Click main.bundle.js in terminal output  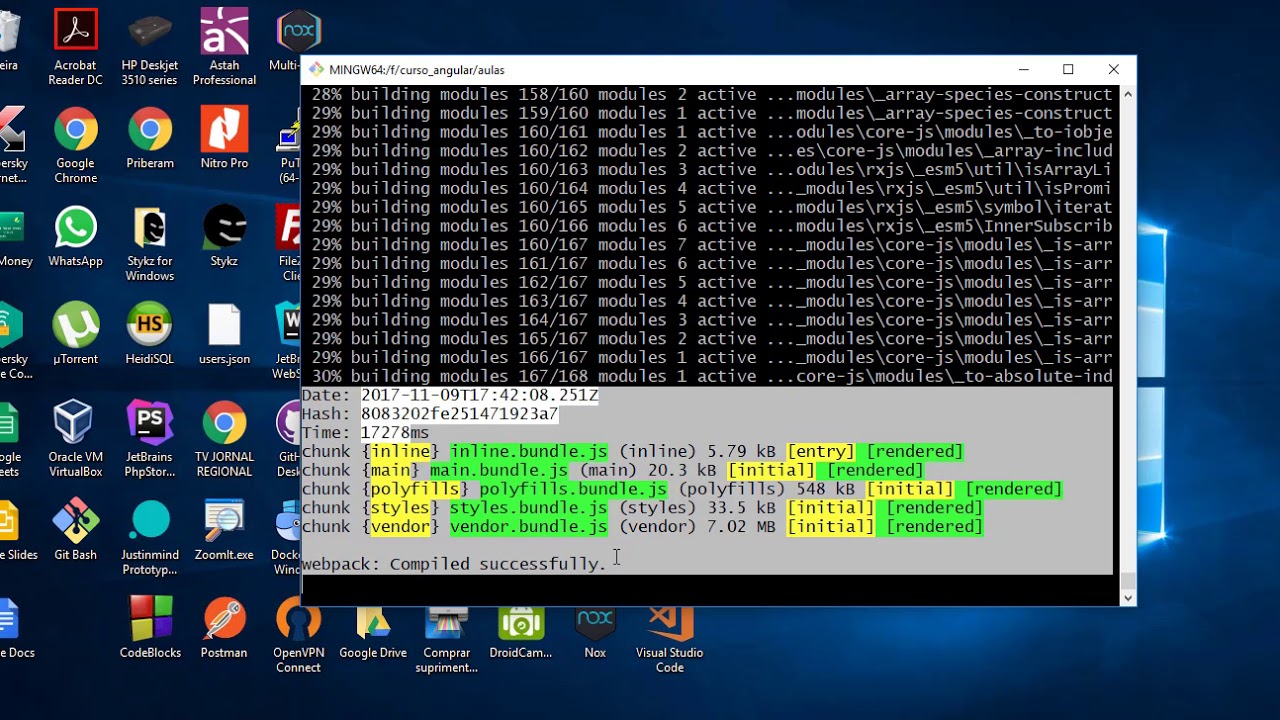click(x=498, y=470)
